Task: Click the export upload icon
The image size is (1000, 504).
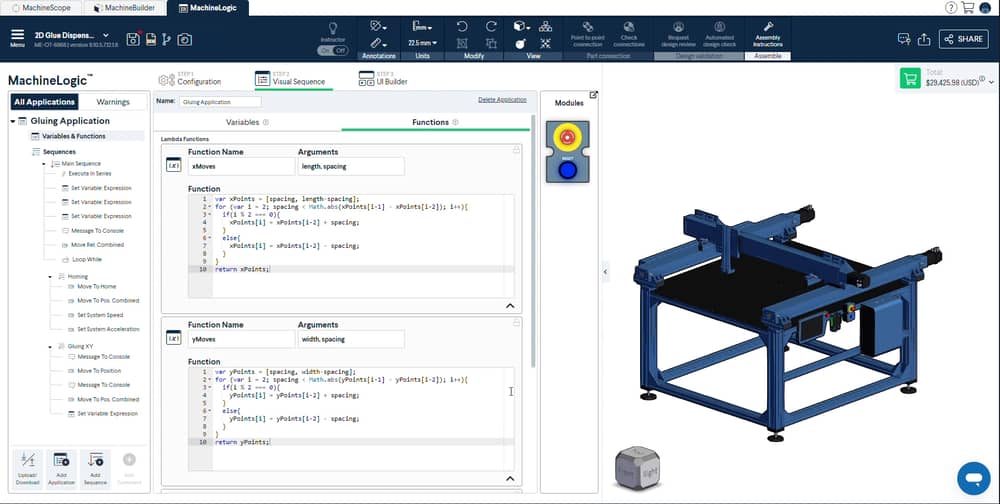Action: [x=924, y=39]
